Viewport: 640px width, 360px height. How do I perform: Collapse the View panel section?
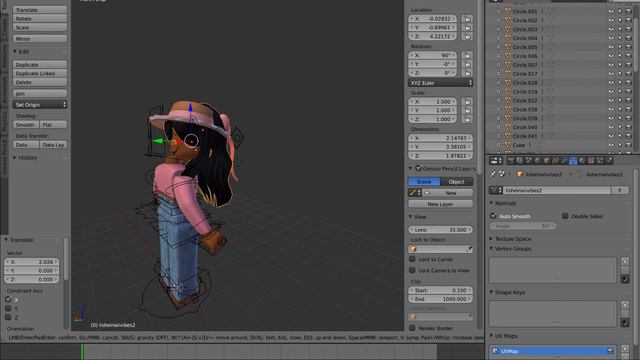(x=410, y=217)
